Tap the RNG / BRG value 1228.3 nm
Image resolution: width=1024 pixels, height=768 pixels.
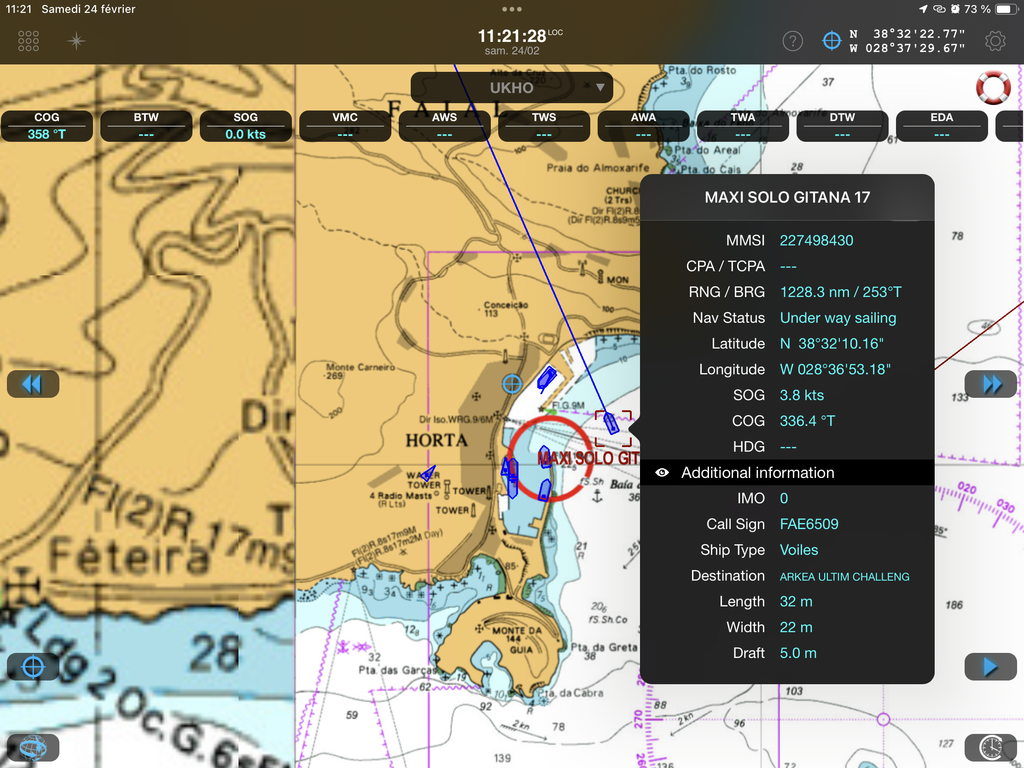click(840, 292)
